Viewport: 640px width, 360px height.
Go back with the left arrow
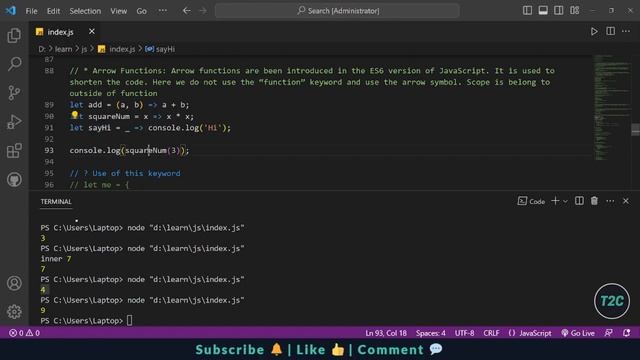coord(187,11)
